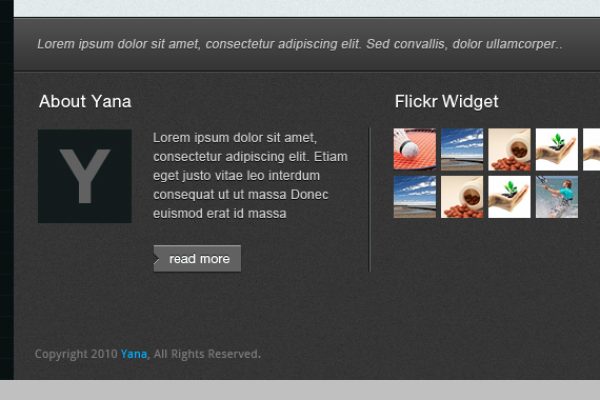Screen dimensions: 600x400
Task: Click the light gray bar below footer
Action: click(300, 390)
